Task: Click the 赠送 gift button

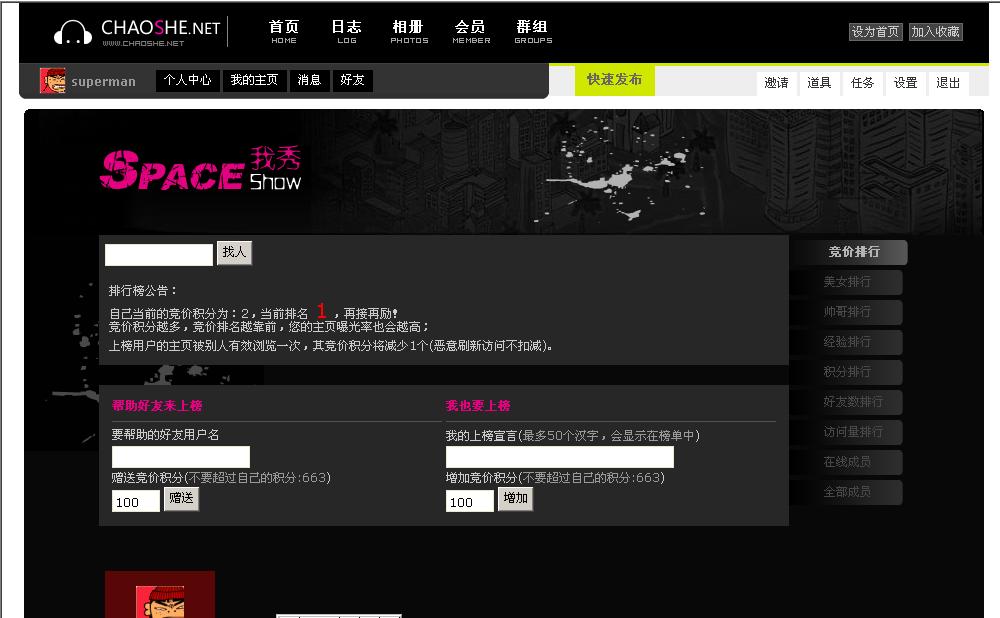Action: (181, 499)
